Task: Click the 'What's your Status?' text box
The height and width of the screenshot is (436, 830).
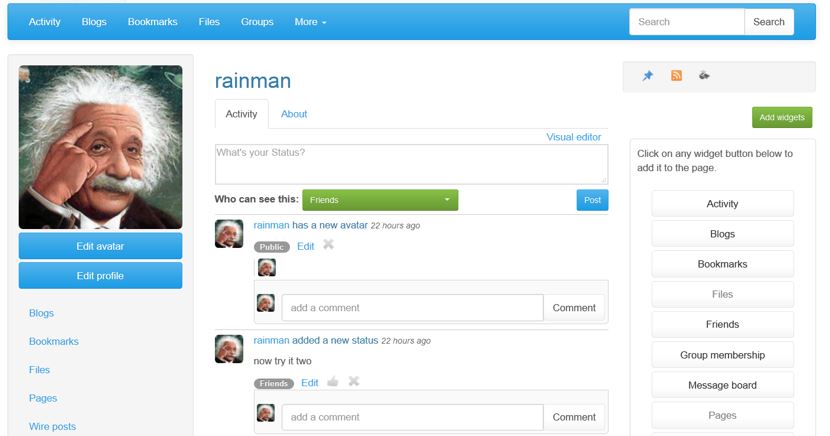Action: point(411,164)
